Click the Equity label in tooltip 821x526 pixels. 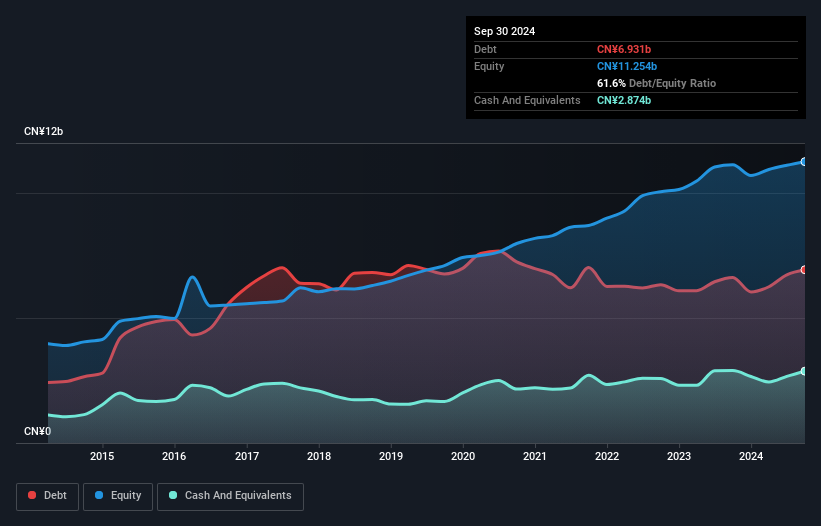[x=489, y=66]
